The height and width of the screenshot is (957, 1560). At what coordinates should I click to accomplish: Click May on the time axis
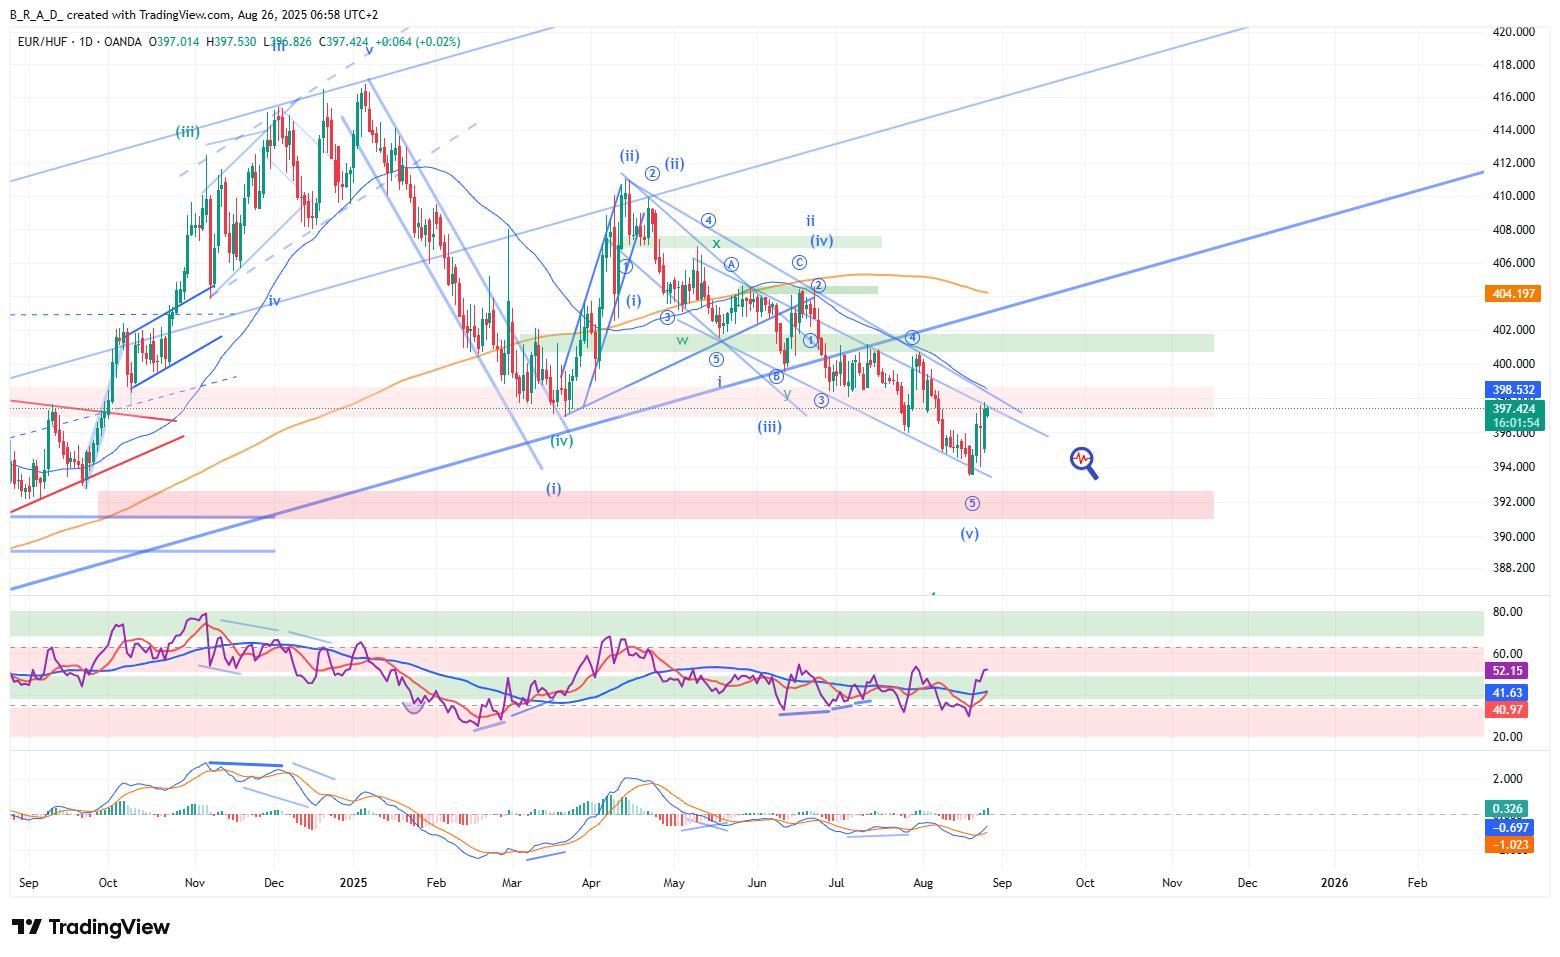674,883
